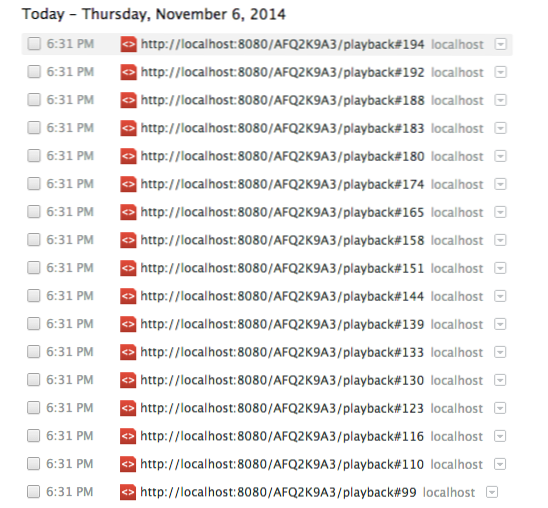Tick the checkbox for the playback#192 entry
The height and width of the screenshot is (508, 548).
(34, 72)
